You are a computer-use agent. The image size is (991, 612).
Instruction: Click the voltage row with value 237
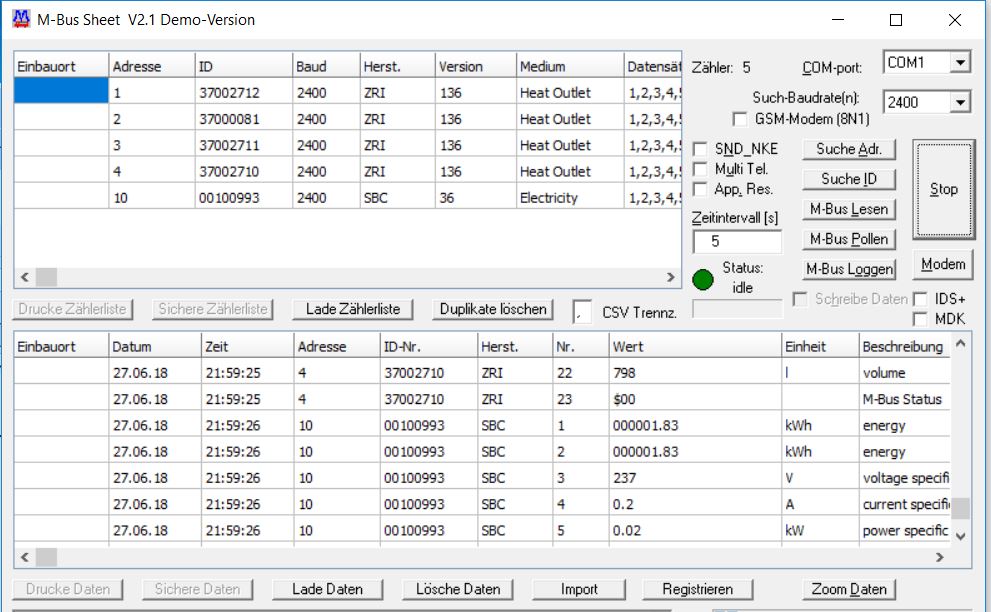click(482, 478)
